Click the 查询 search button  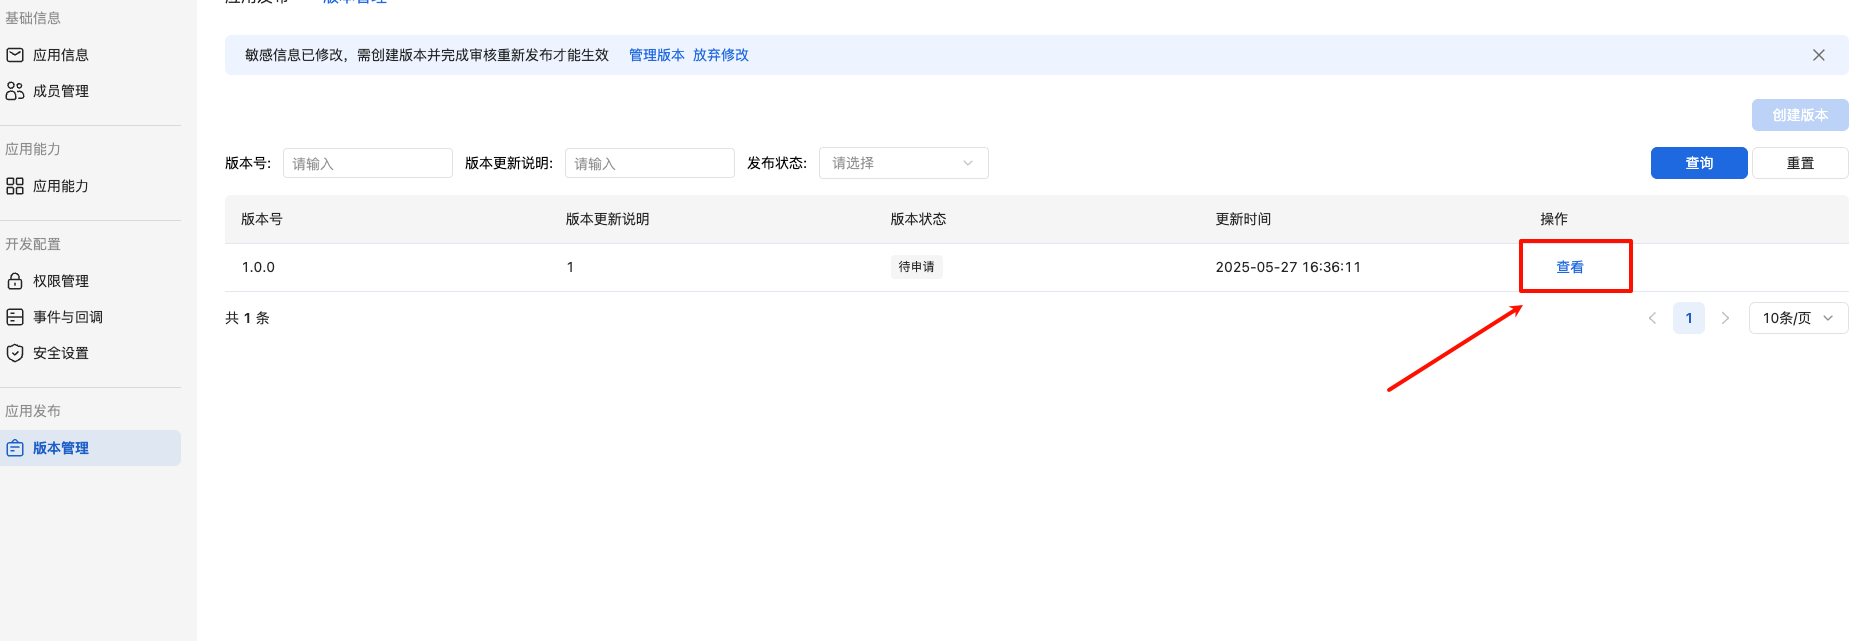pos(1698,163)
